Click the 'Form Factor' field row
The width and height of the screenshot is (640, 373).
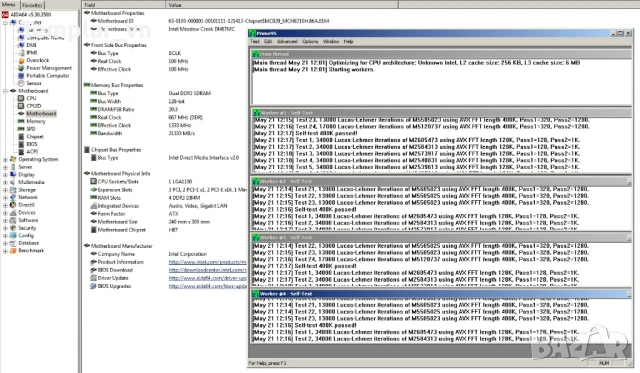pos(111,214)
